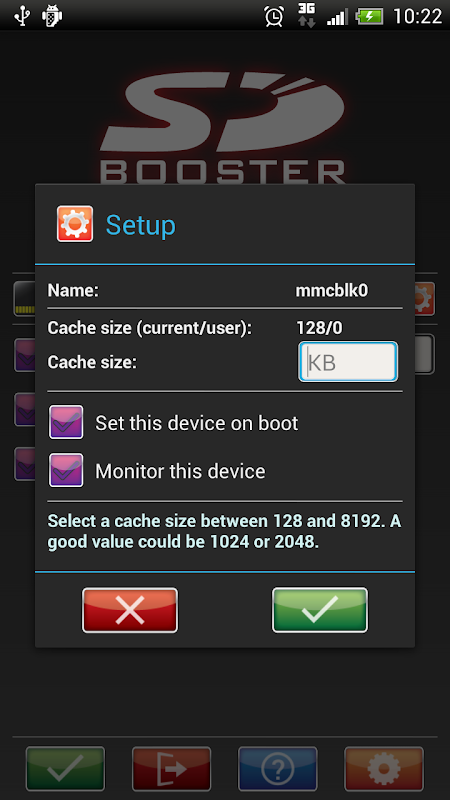Confirm setup with the green checkmark button
Screen dimensions: 450x800
coord(320,610)
